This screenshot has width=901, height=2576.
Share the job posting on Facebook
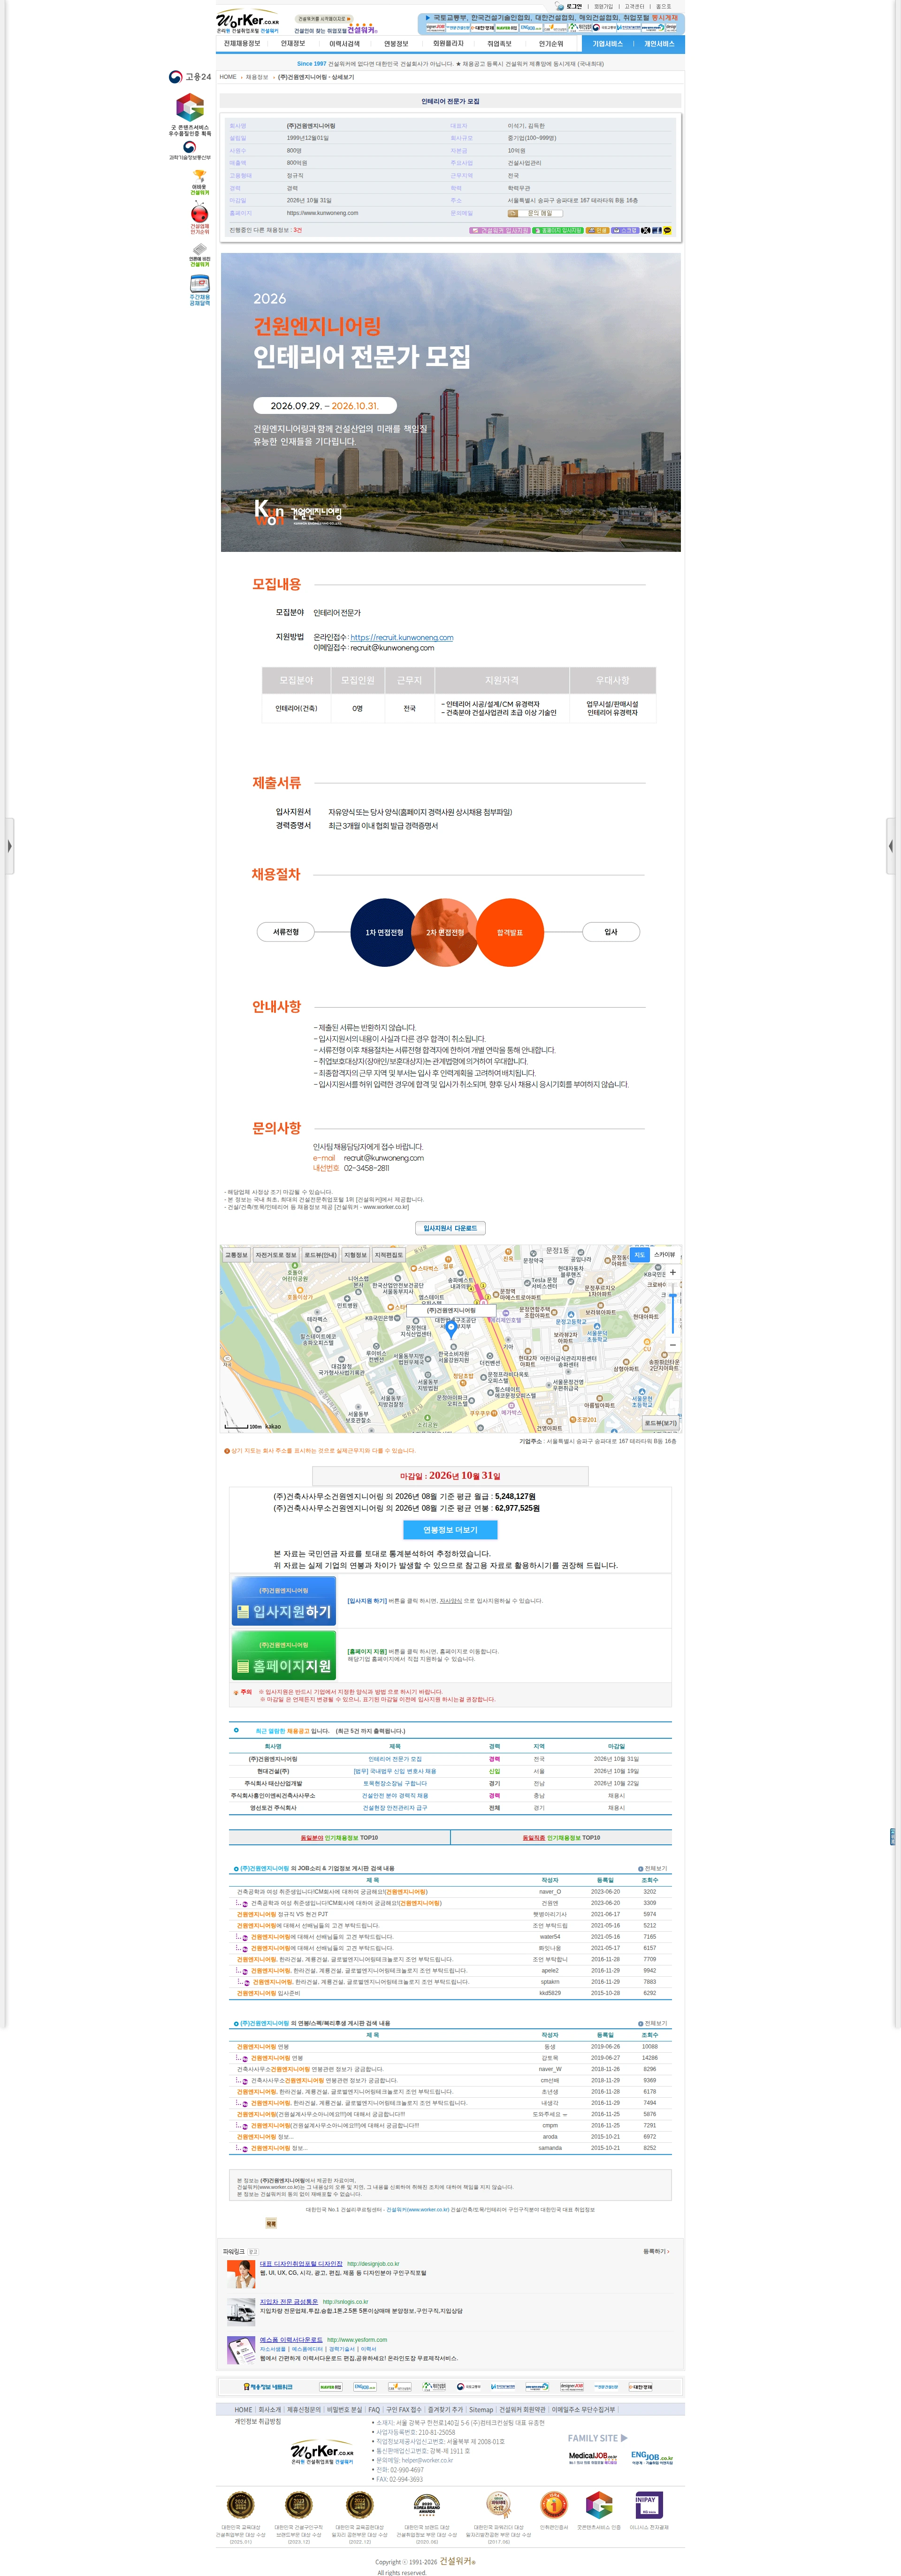(657, 230)
